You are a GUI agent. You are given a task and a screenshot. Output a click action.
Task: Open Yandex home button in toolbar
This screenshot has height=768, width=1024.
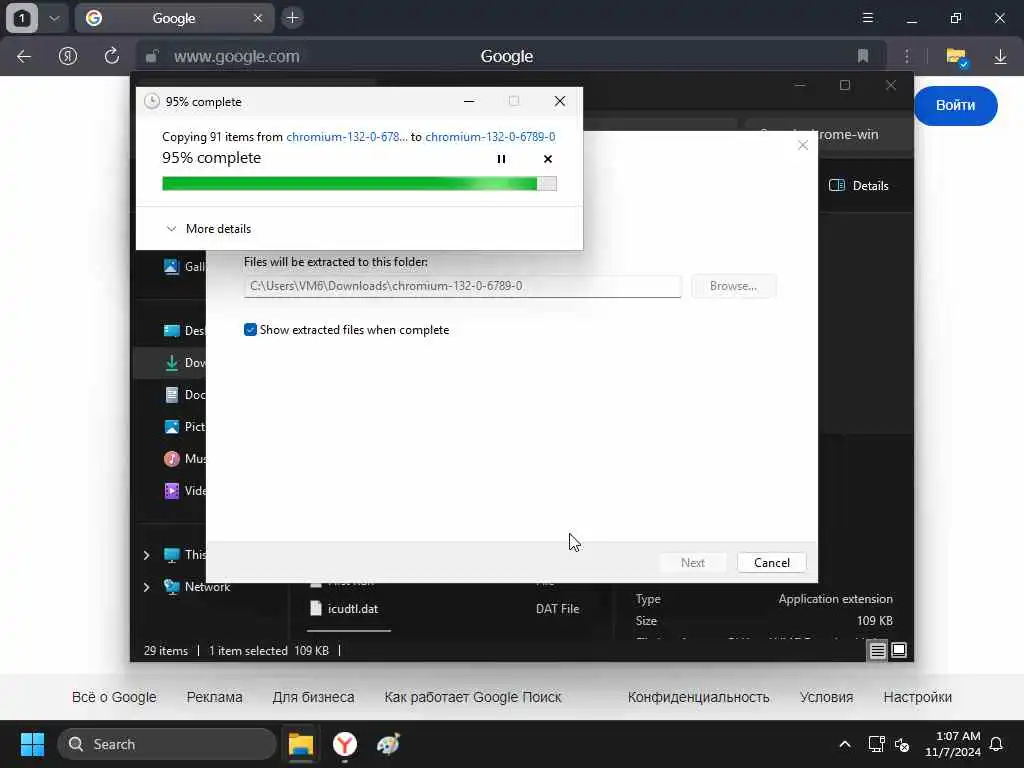tap(68, 56)
